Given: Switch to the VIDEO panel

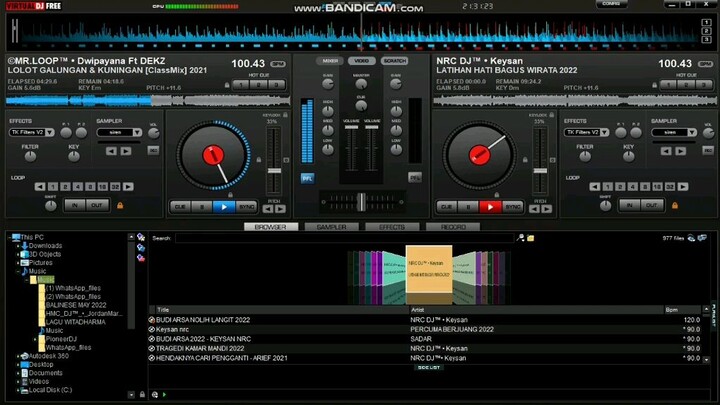Looking at the screenshot, I should click(x=361, y=61).
